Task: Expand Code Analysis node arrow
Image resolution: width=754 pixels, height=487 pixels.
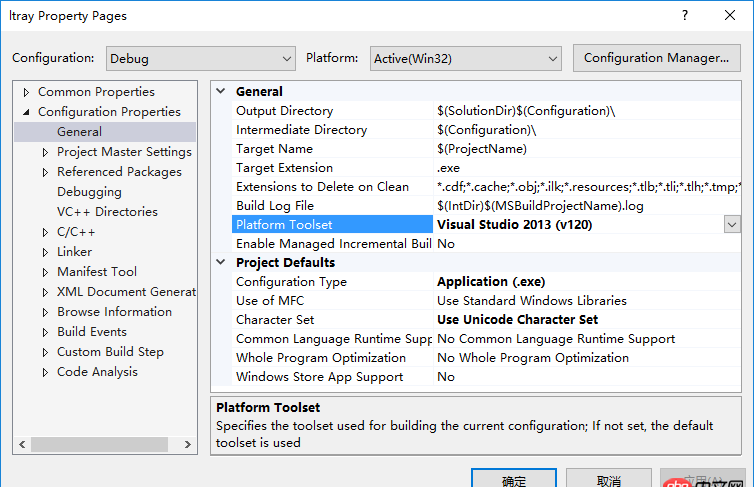Action: (x=45, y=372)
